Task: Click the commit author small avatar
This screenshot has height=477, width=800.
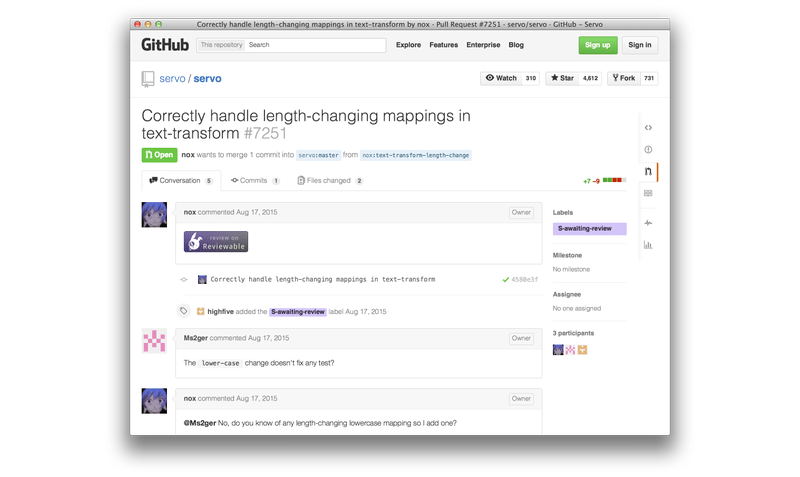Action: click(x=202, y=280)
